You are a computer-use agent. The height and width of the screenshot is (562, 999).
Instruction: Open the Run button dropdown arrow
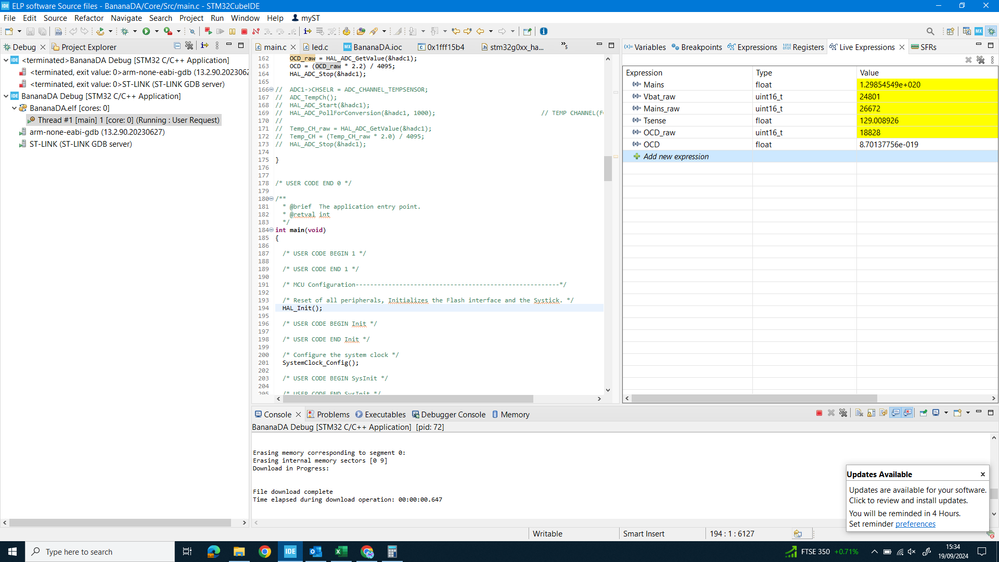click(x=156, y=31)
